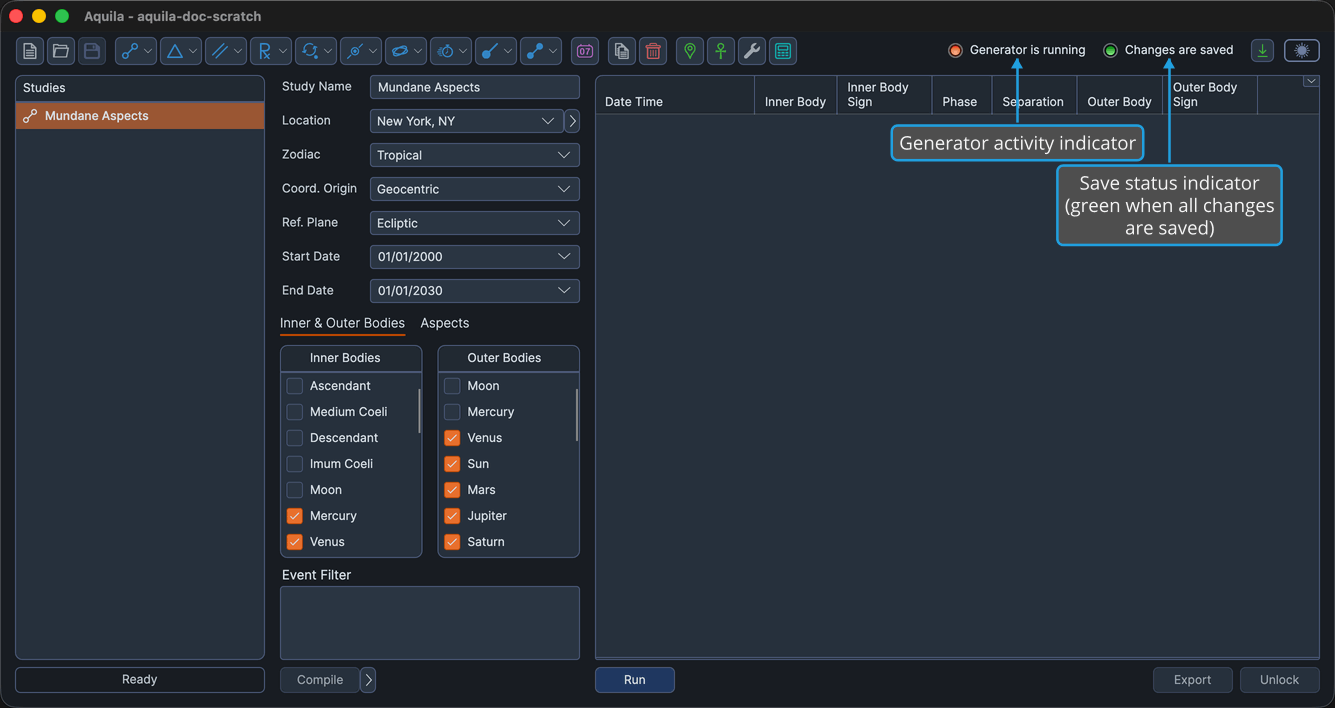Open the Location dropdown showing New York, NY
Screen dimensions: 1335x708
tap(466, 121)
